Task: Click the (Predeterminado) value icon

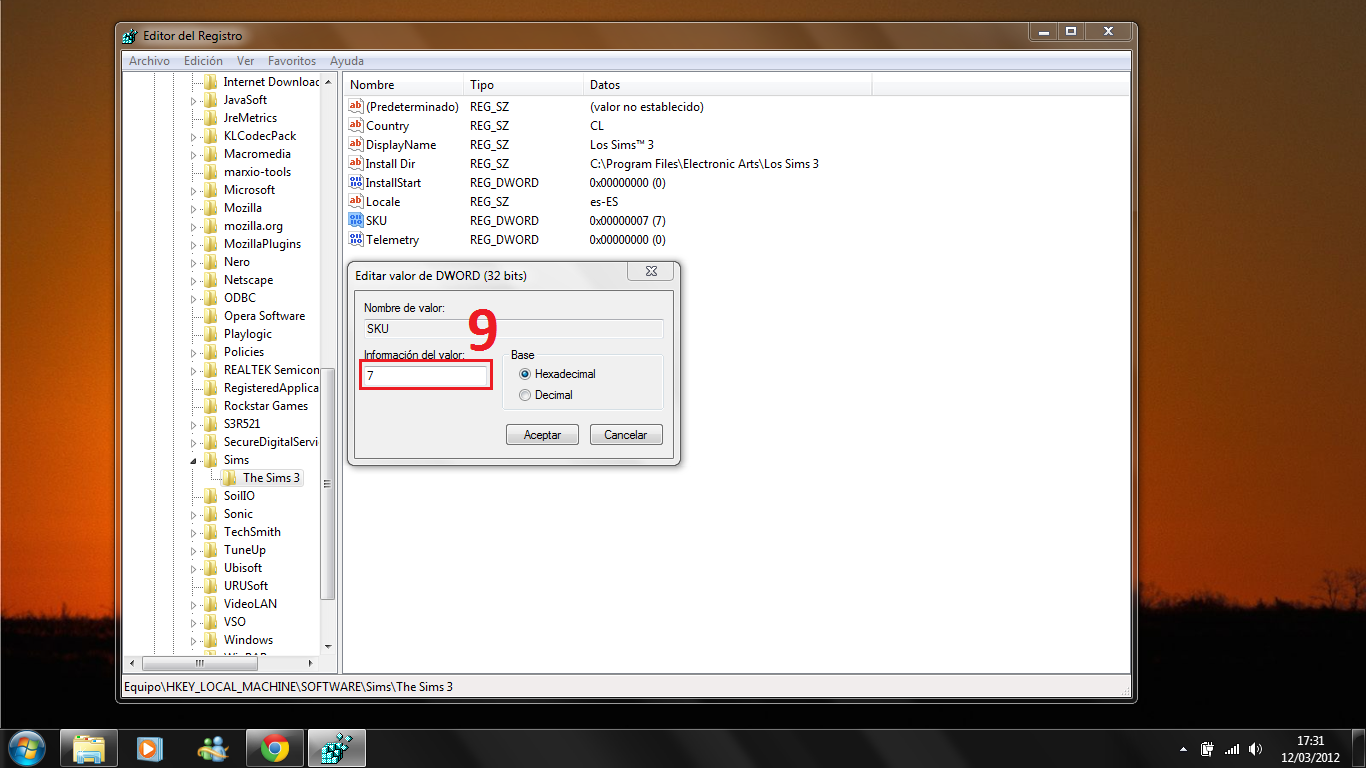Action: pos(355,106)
